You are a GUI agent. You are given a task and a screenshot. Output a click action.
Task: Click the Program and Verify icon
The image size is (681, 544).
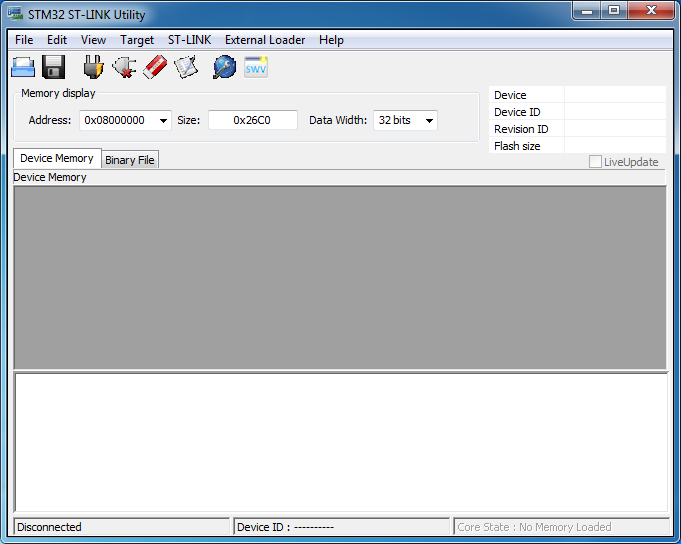pos(186,67)
